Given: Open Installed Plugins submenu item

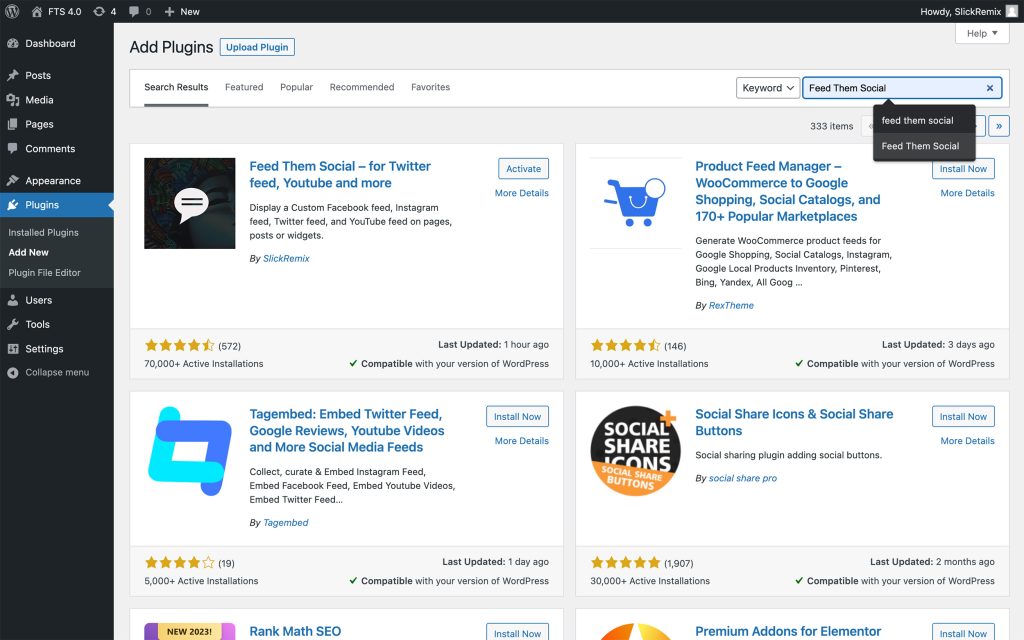Looking at the screenshot, I should pos(43,232).
